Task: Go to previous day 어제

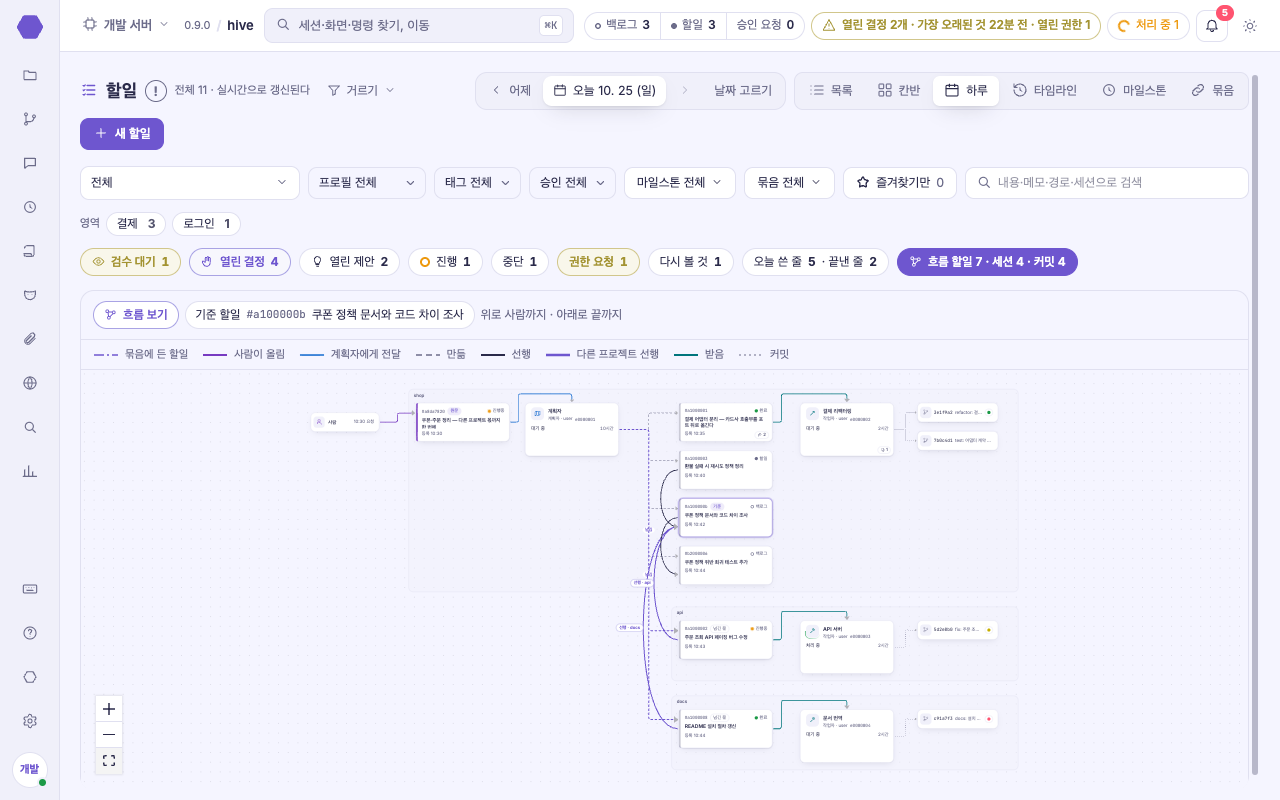Action: coord(511,91)
